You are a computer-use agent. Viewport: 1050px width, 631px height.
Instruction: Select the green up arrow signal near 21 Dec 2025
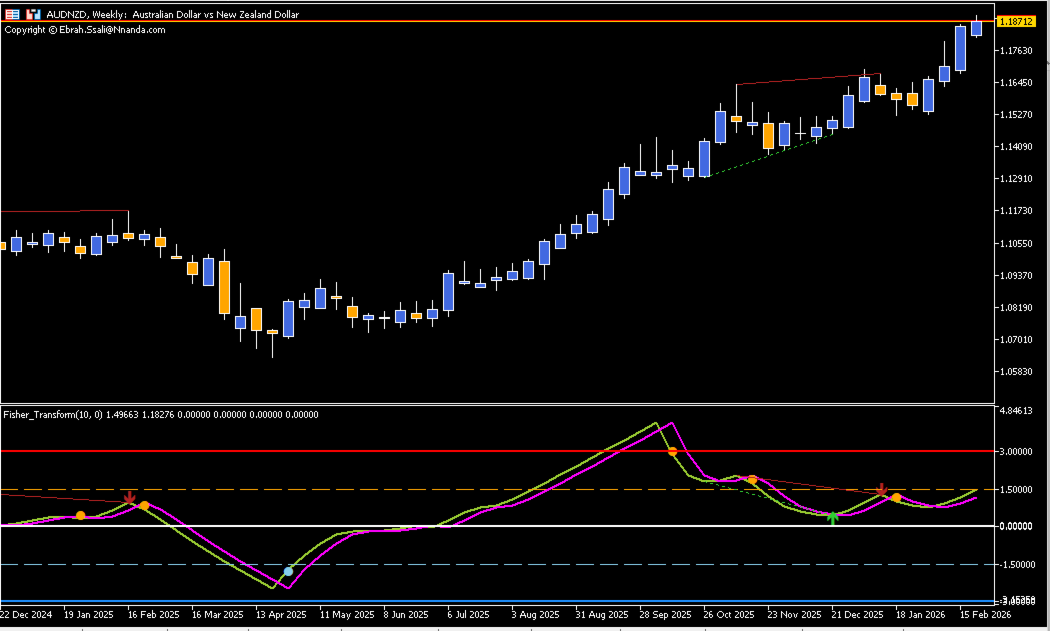coord(832,517)
